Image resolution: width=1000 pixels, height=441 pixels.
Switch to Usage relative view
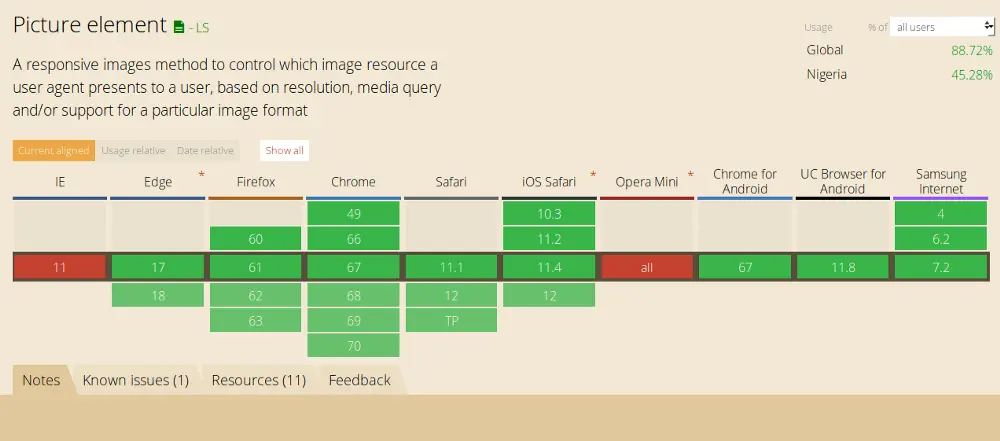pyautogui.click(x=133, y=151)
